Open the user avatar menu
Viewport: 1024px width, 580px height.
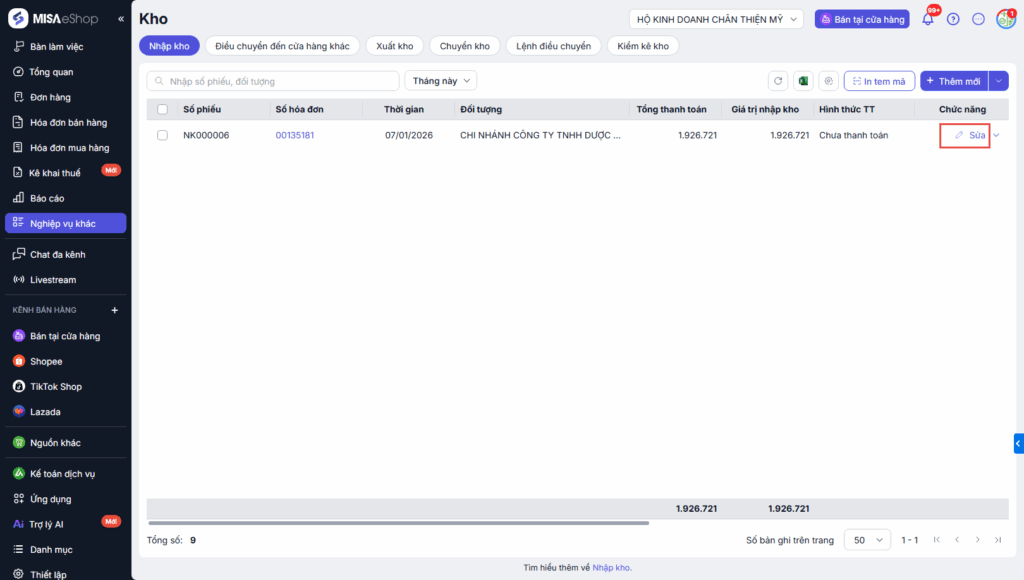click(1006, 19)
